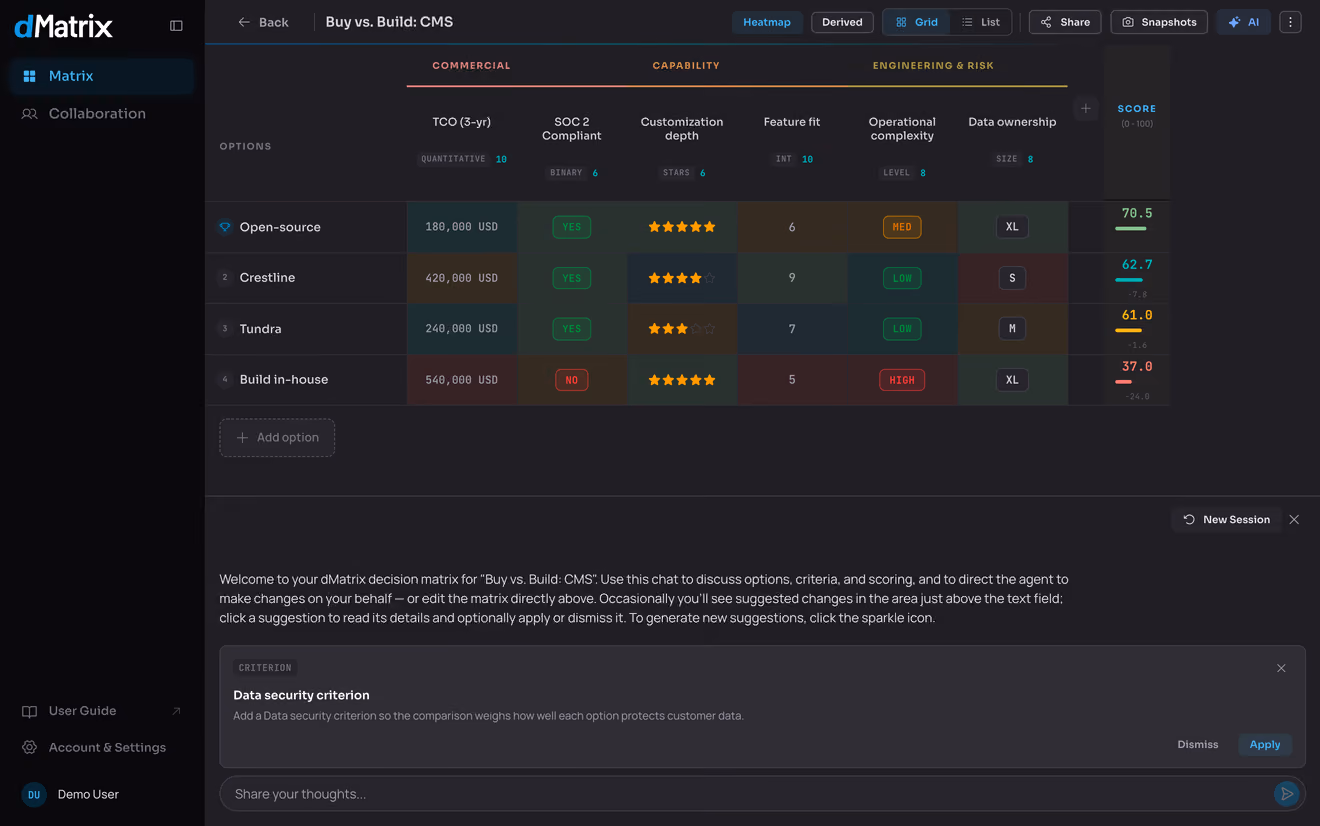Open the Snapshots camera button
1320x826 pixels.
pyautogui.click(x=1159, y=22)
